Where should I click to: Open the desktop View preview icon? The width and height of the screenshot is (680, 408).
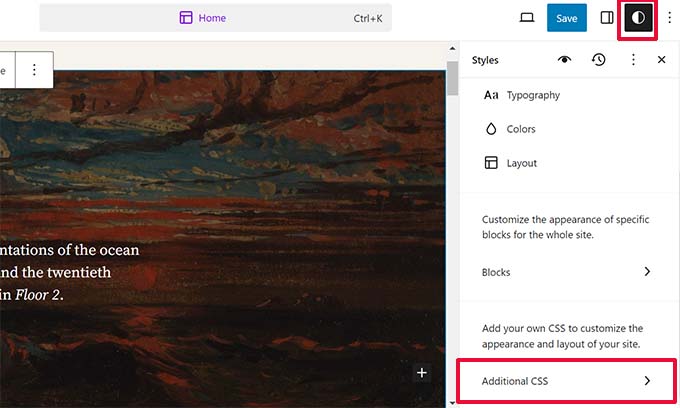(527, 18)
